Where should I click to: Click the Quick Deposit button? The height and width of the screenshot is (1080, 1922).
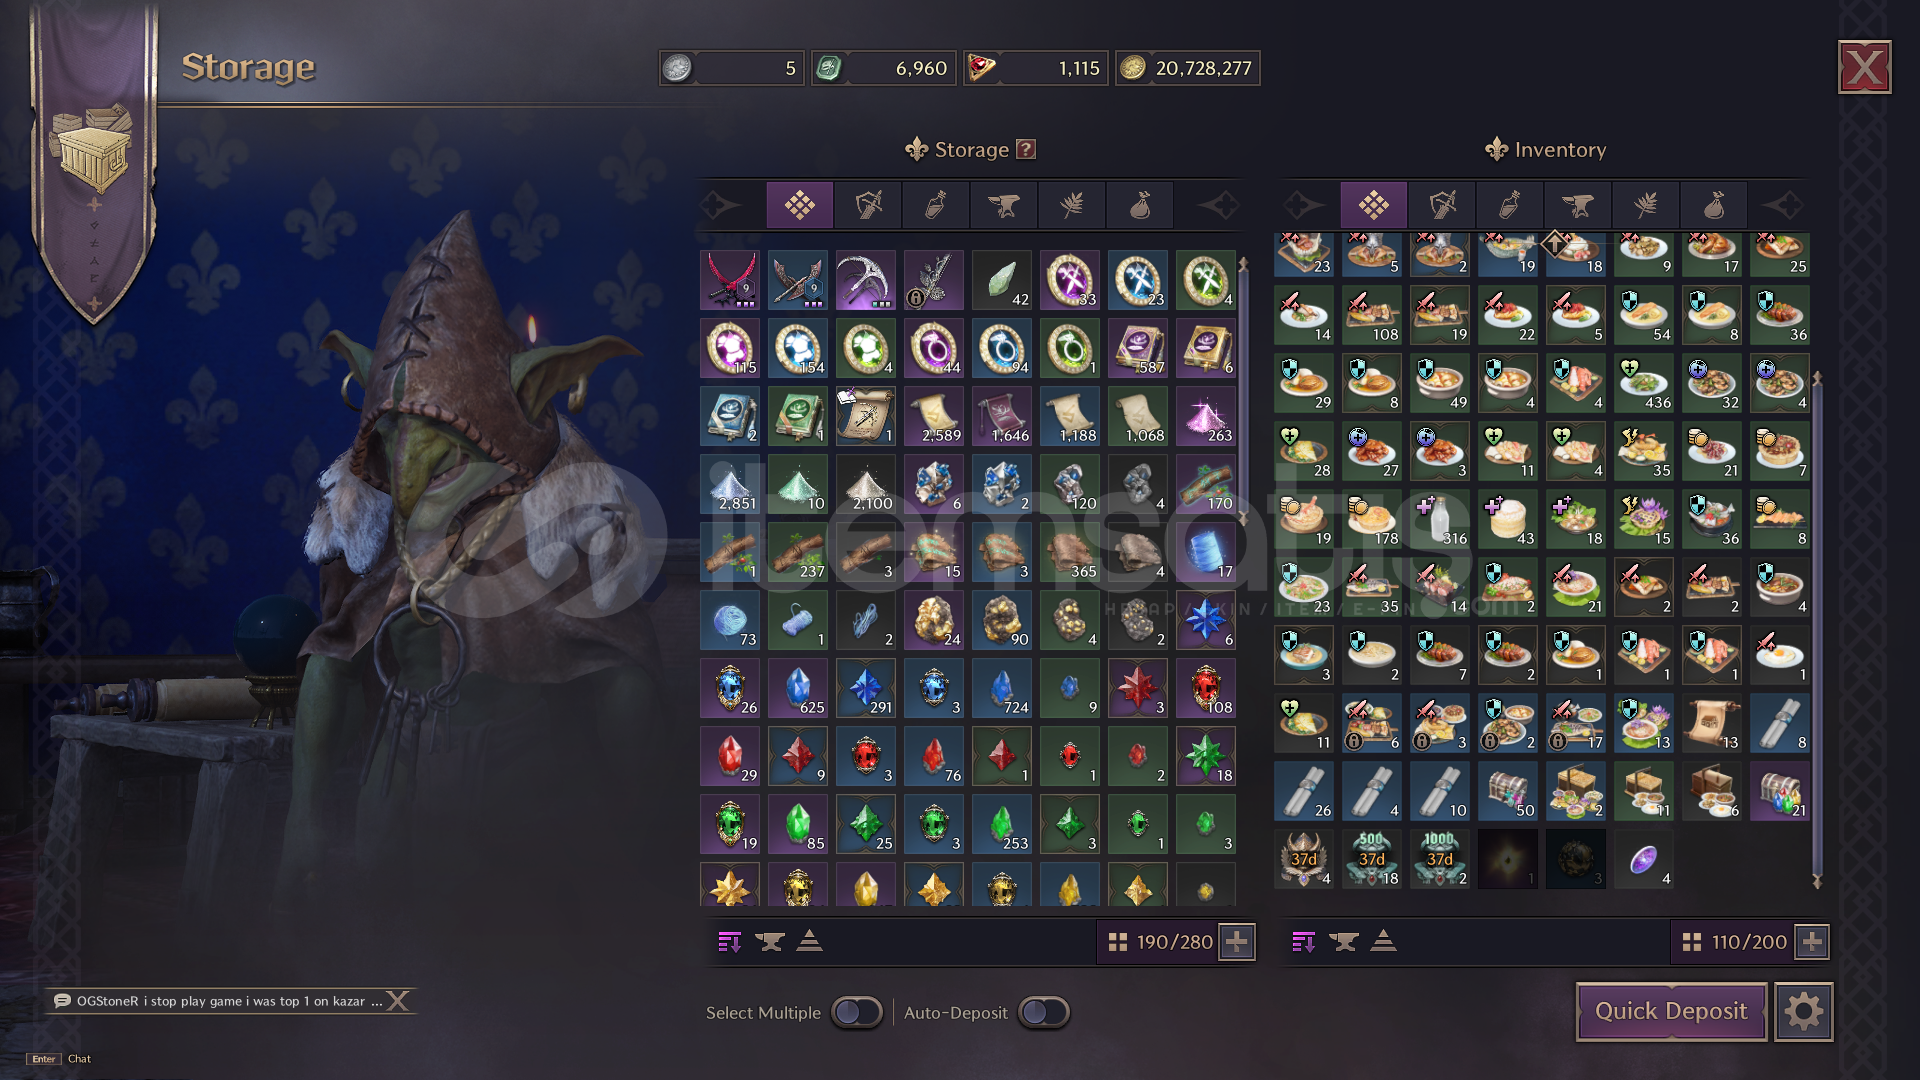(x=1671, y=1012)
